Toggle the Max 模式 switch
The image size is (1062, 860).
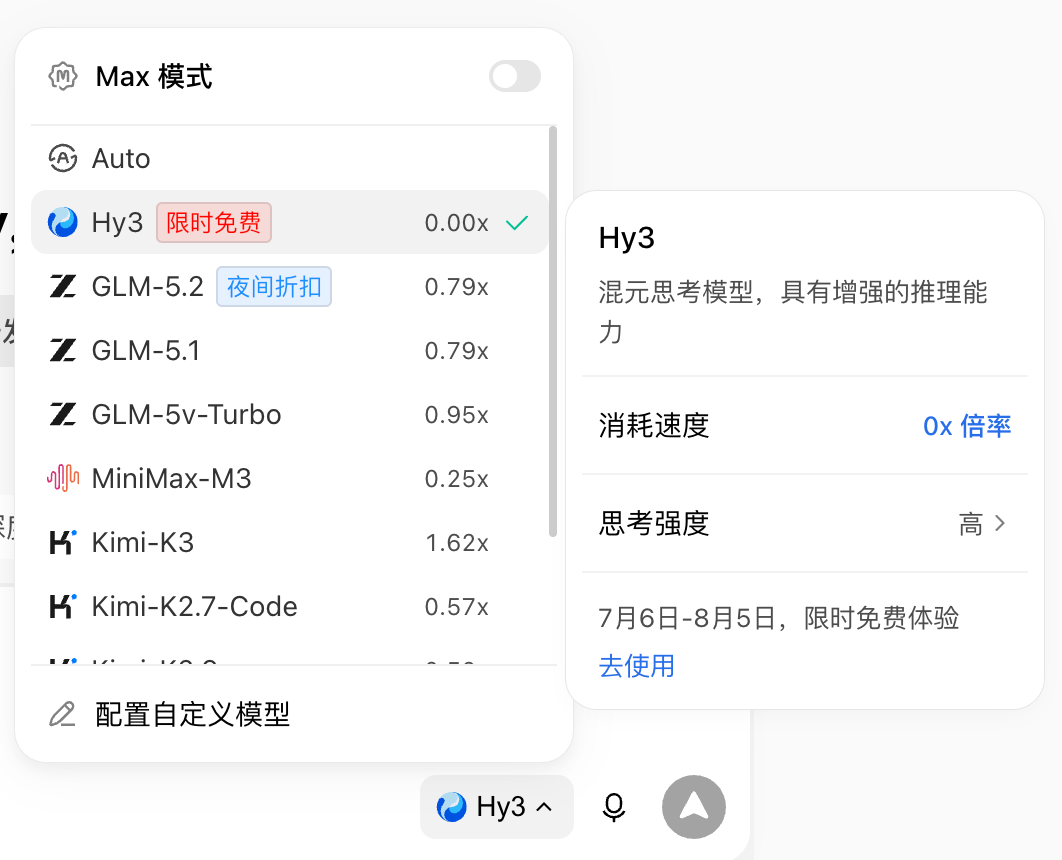click(515, 76)
